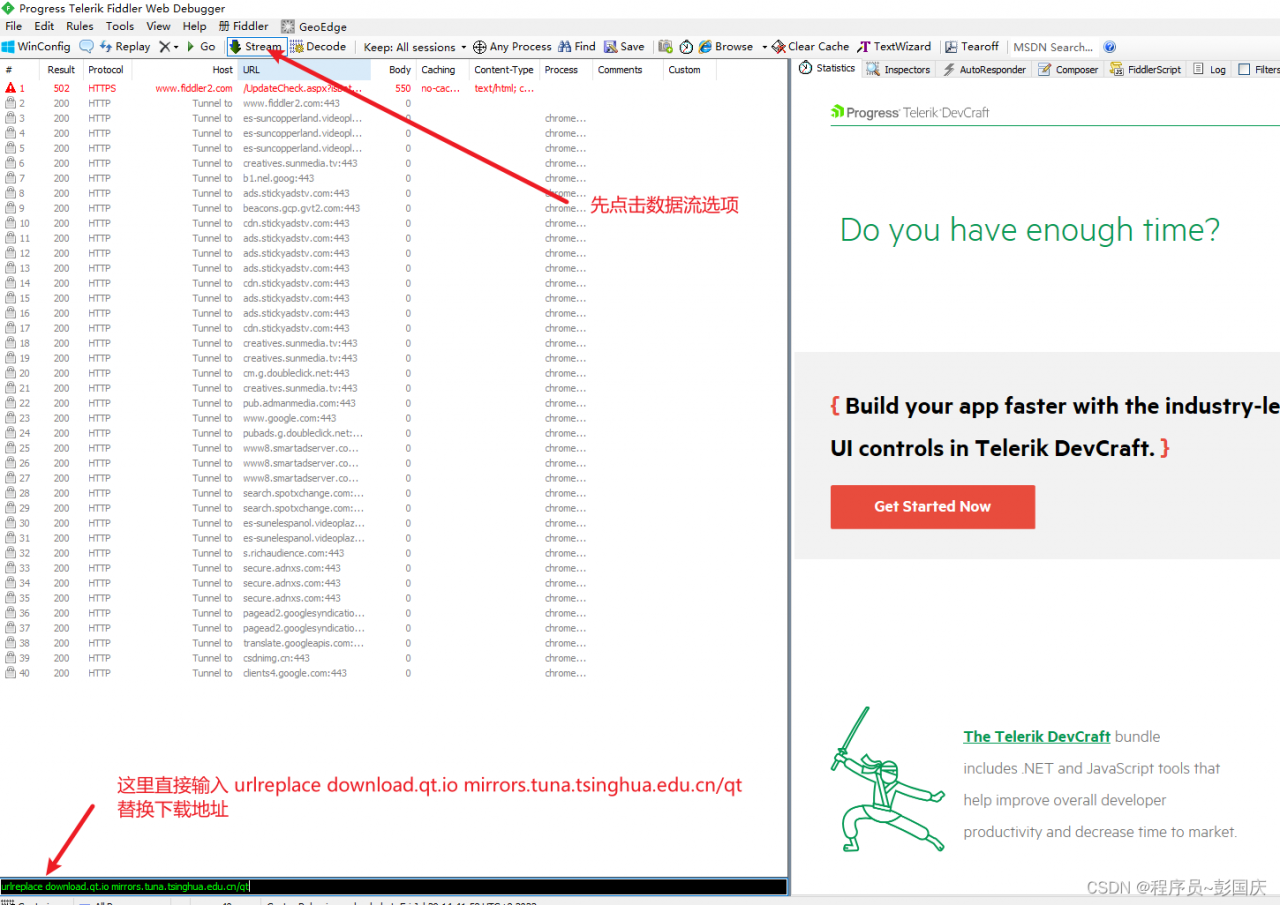Viewport: 1280px width, 905px height.
Task: Sort by the Custom column header
Action: pyautogui.click(x=690, y=70)
